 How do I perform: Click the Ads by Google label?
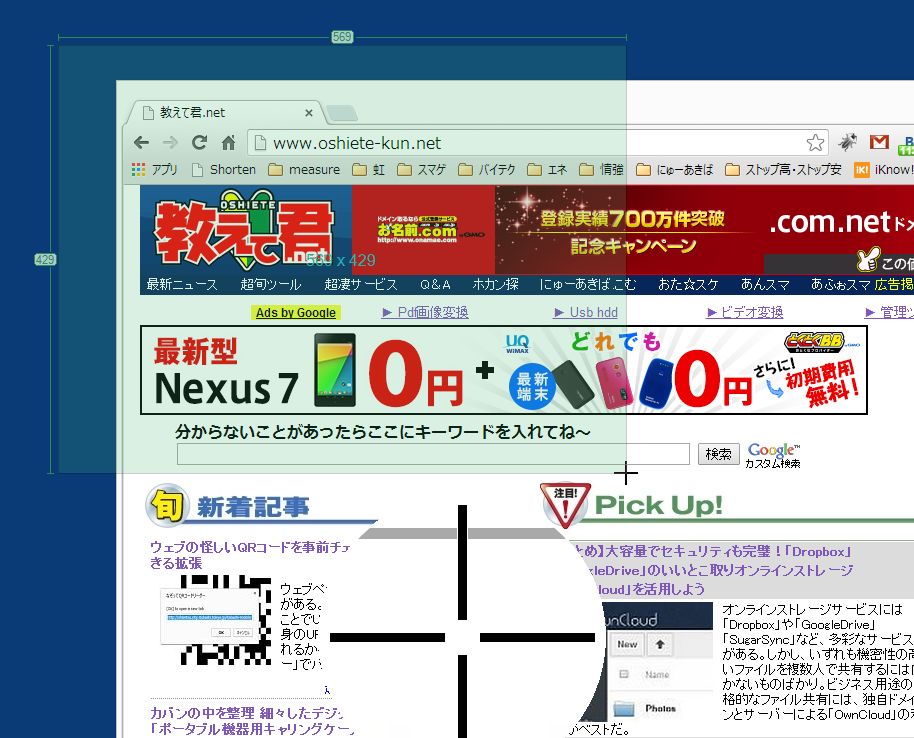(x=296, y=313)
